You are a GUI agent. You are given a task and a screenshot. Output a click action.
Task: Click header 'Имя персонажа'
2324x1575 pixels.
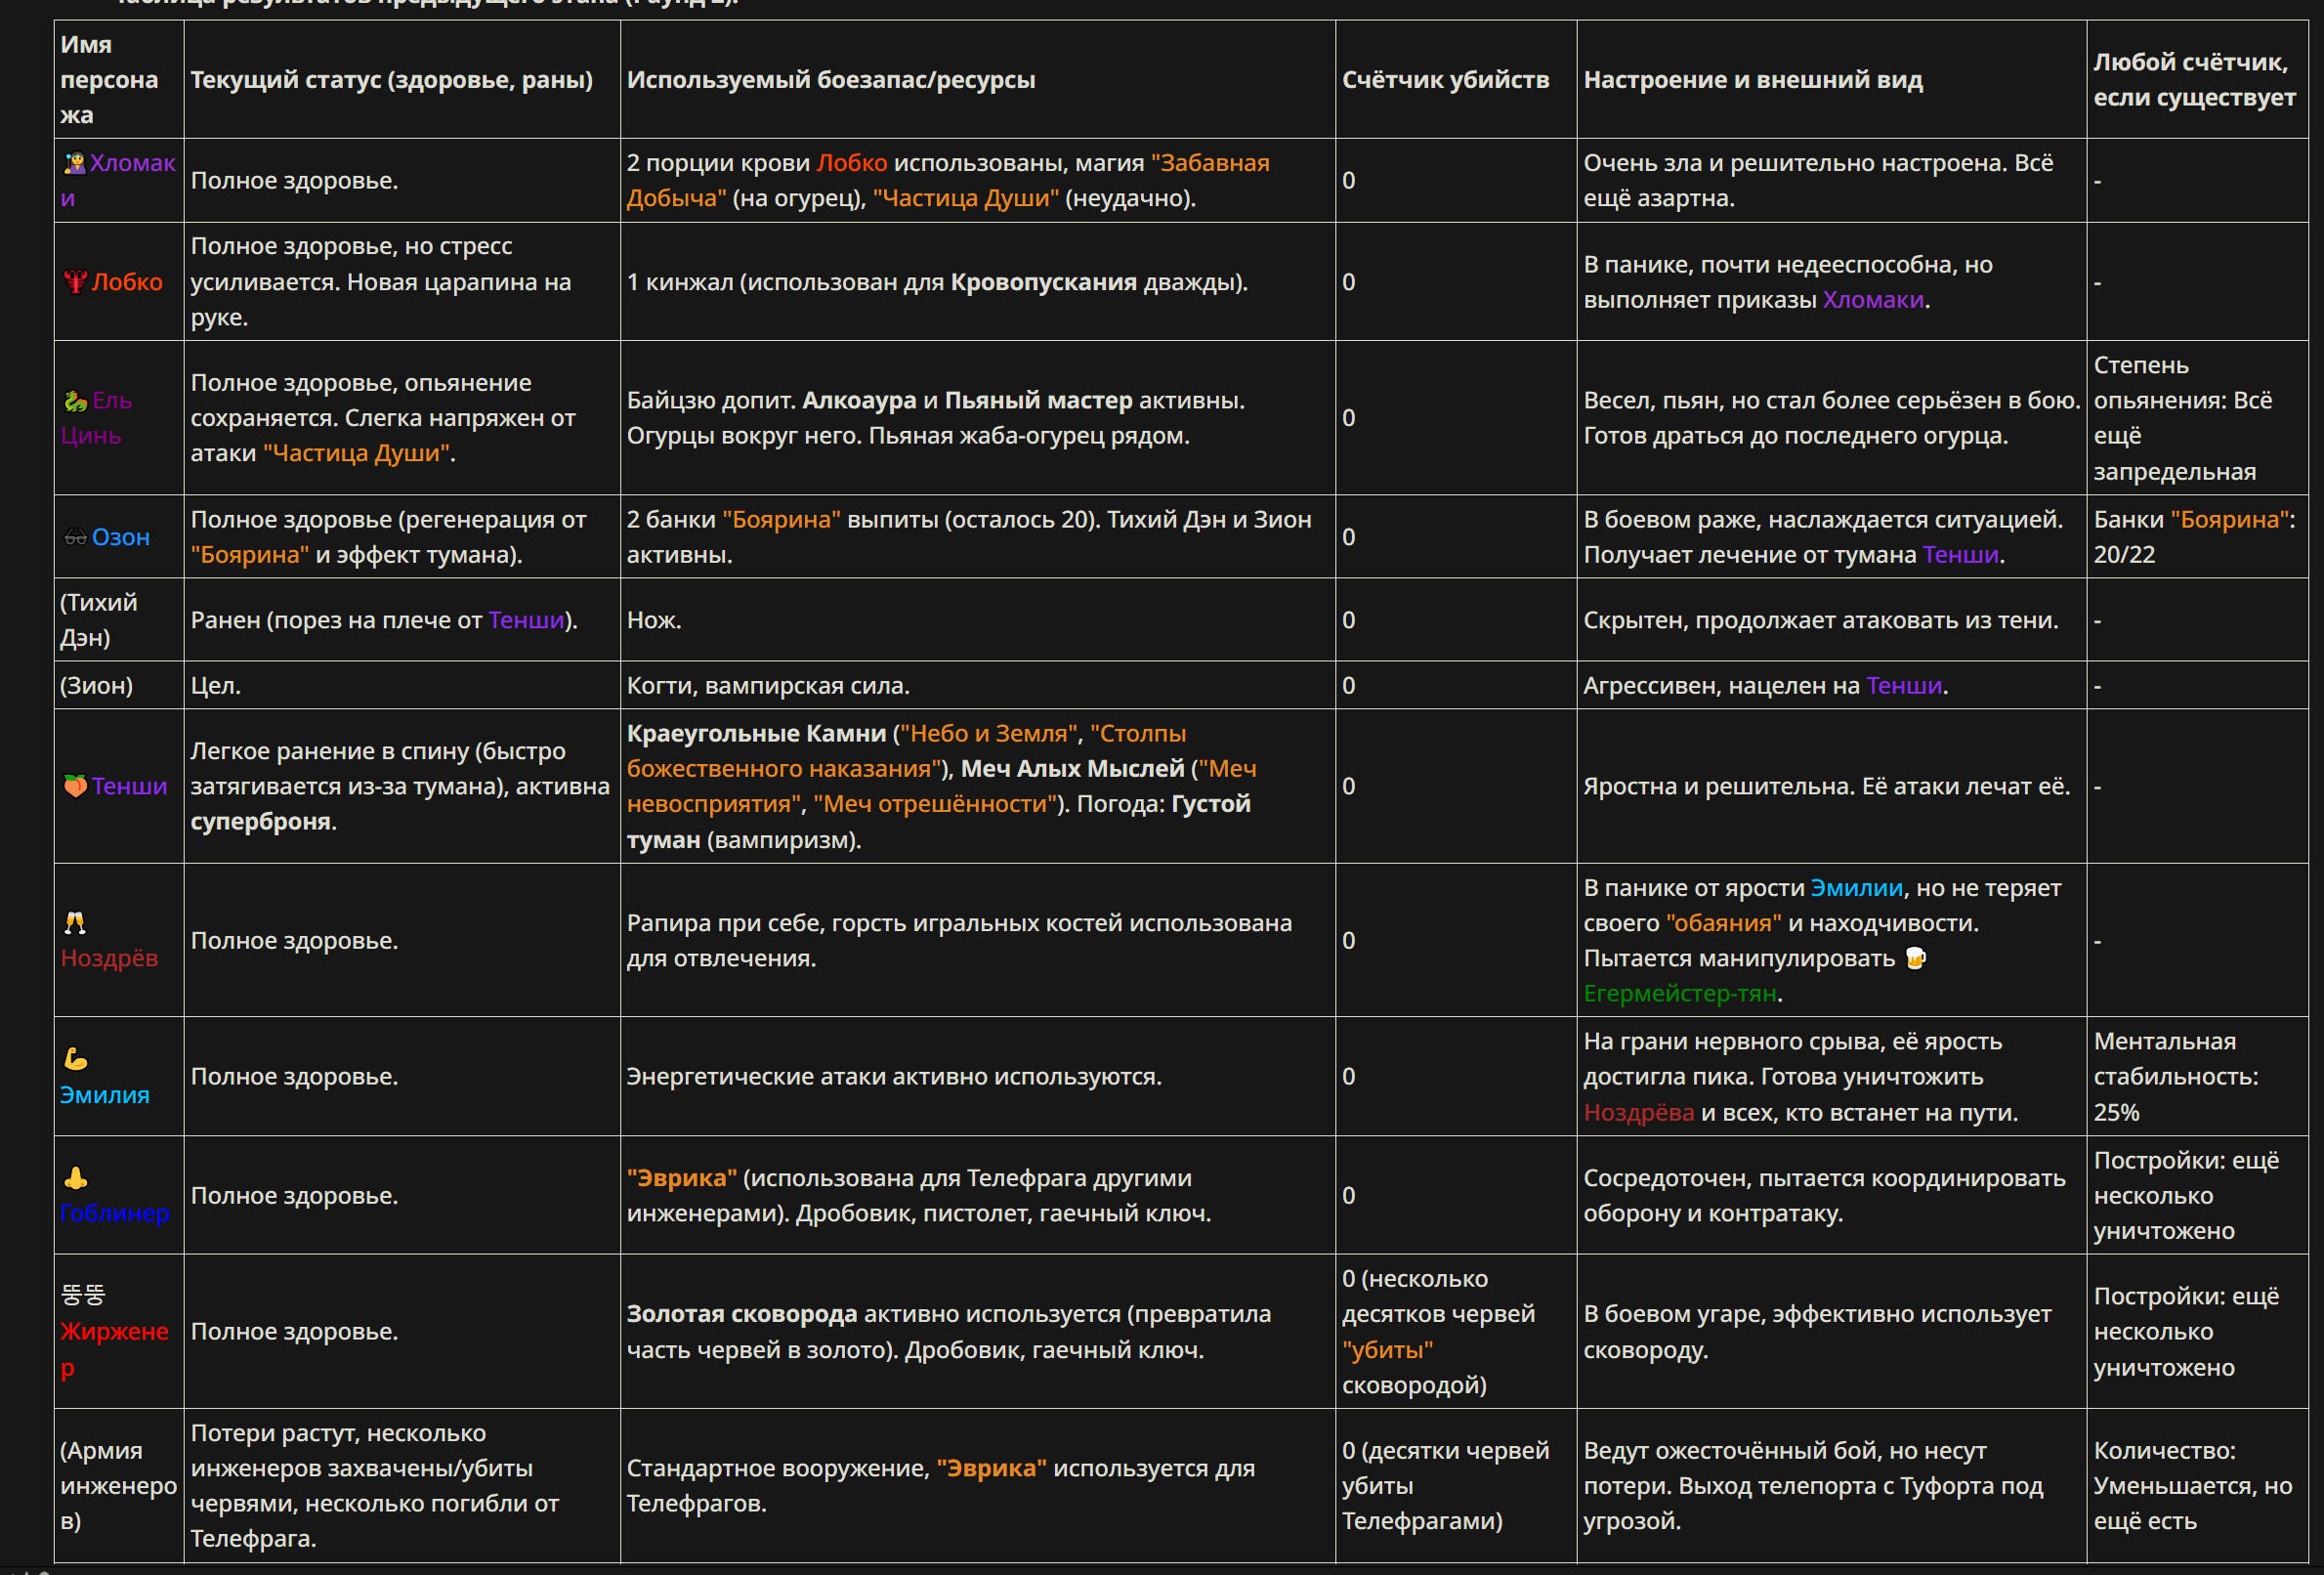109,80
